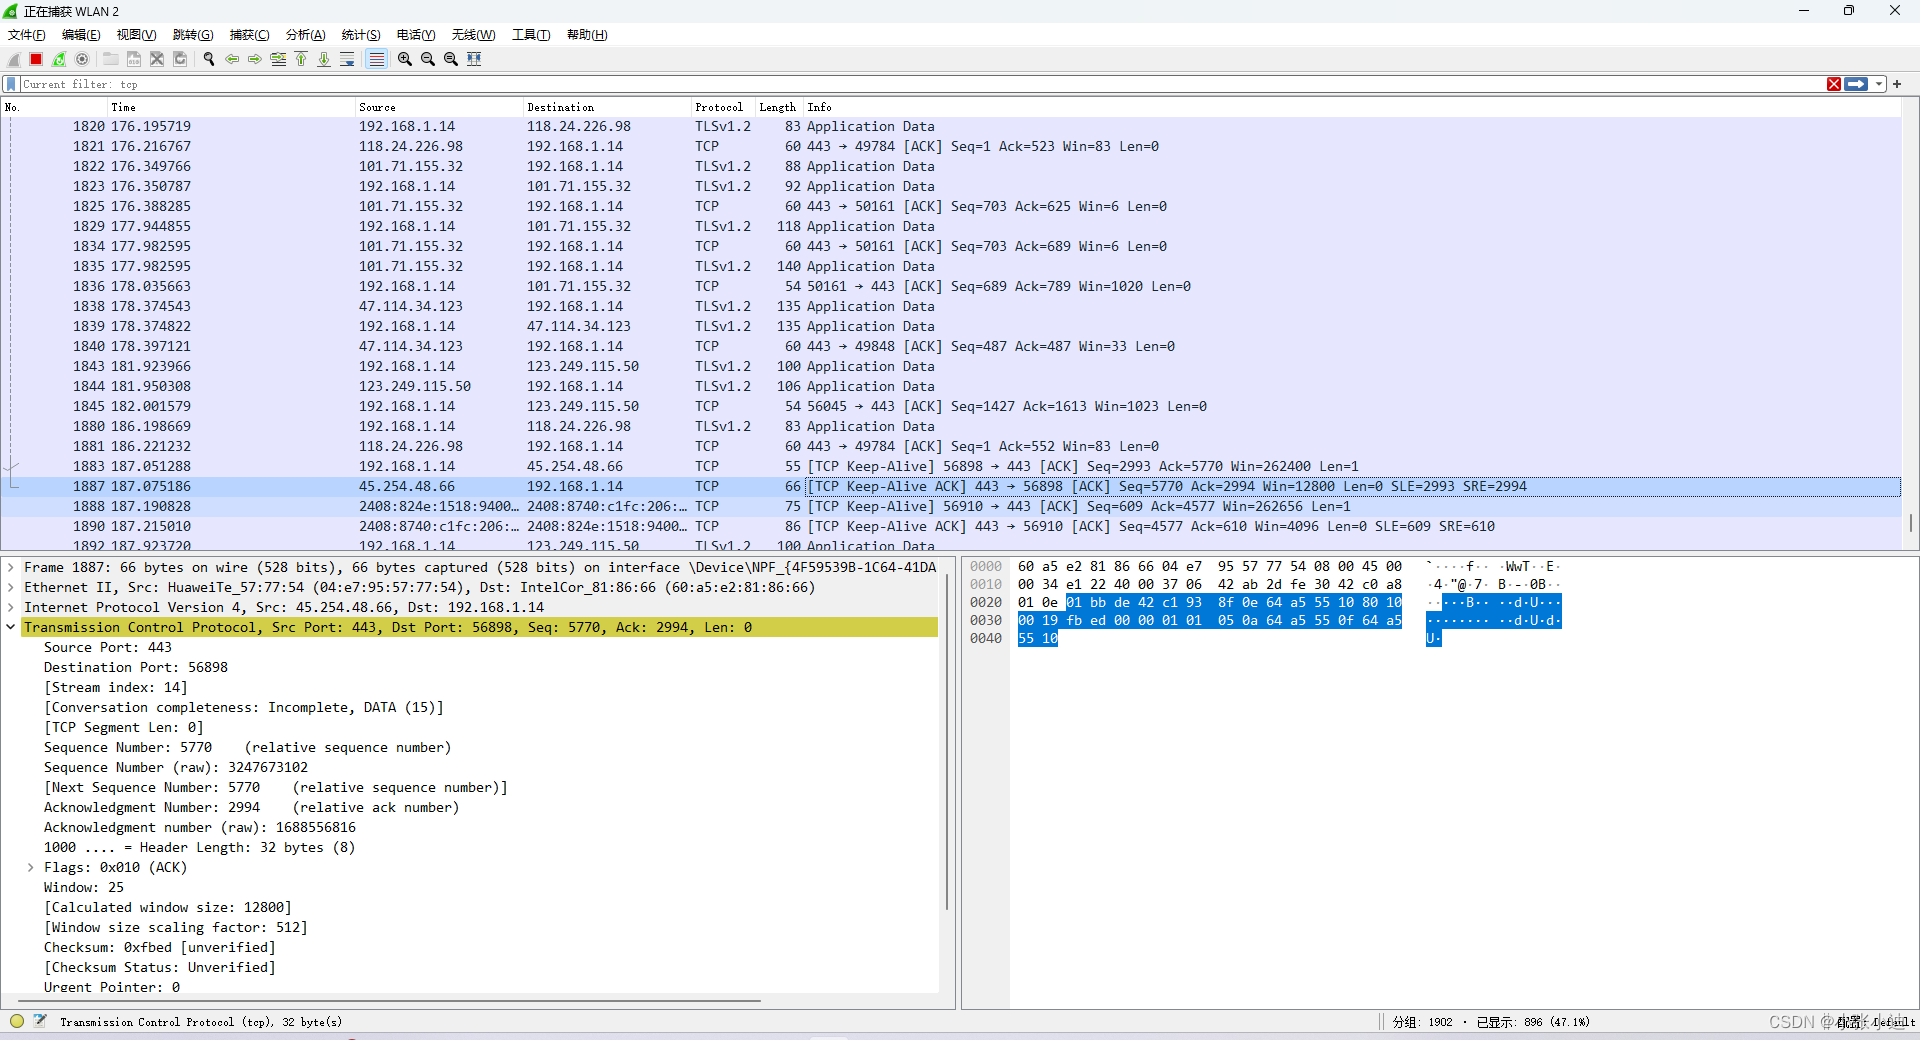
Task: Jump to the last packet
Action: coord(324,59)
